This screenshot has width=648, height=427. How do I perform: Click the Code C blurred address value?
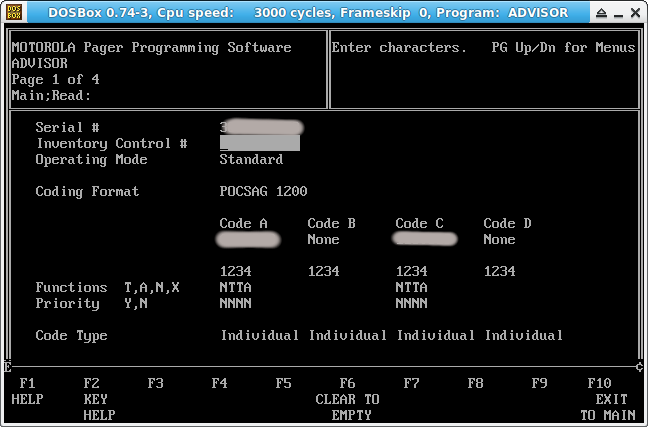click(x=425, y=239)
